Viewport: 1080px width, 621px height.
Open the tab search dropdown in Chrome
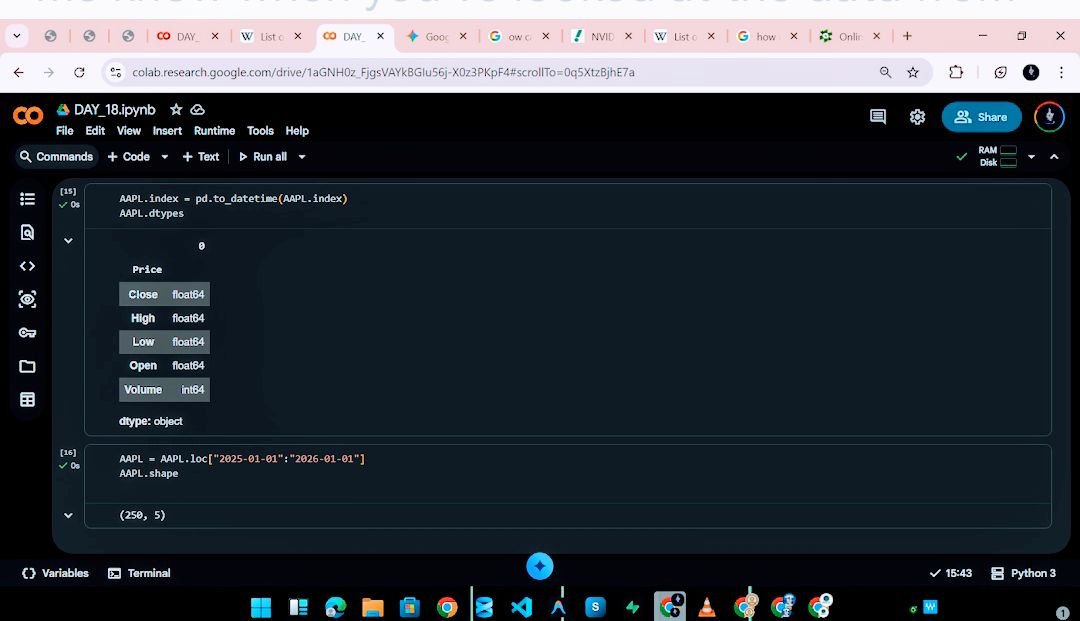tap(17, 36)
